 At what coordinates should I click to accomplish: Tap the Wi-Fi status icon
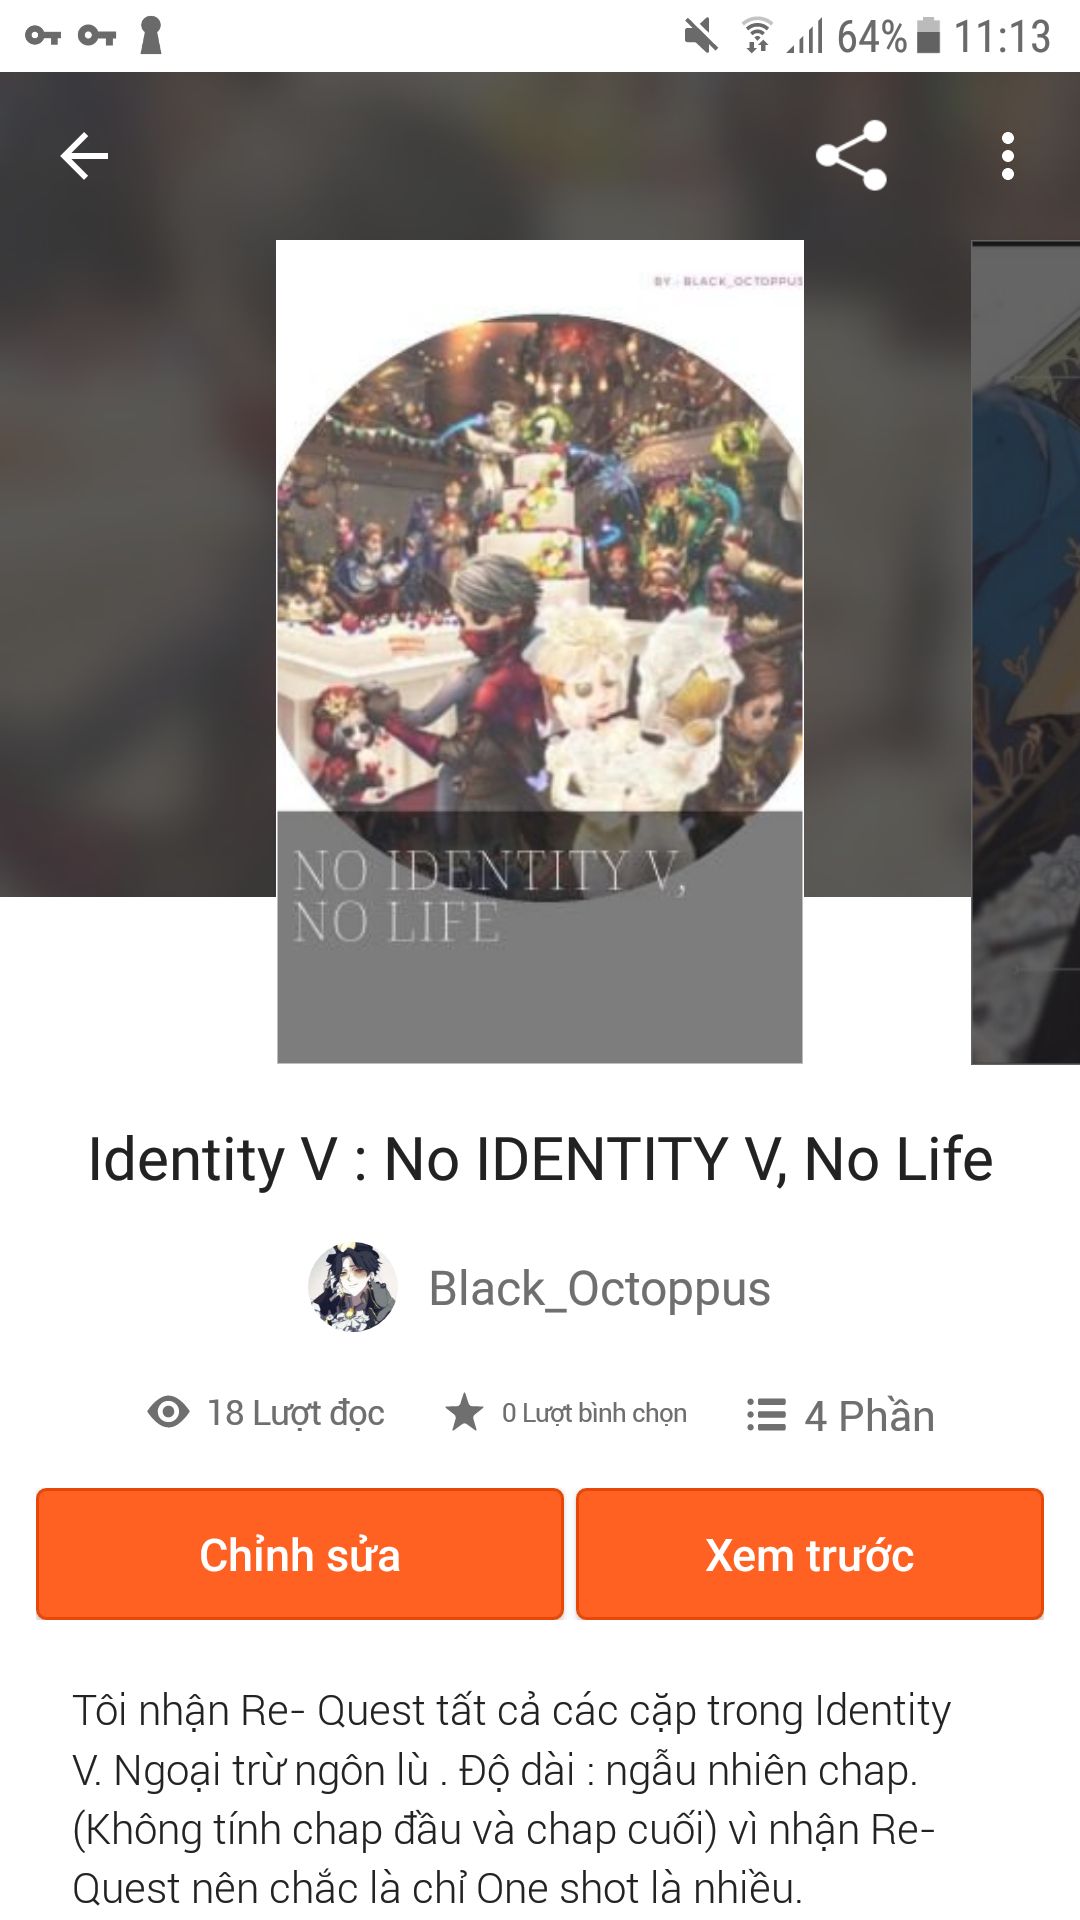click(x=758, y=36)
